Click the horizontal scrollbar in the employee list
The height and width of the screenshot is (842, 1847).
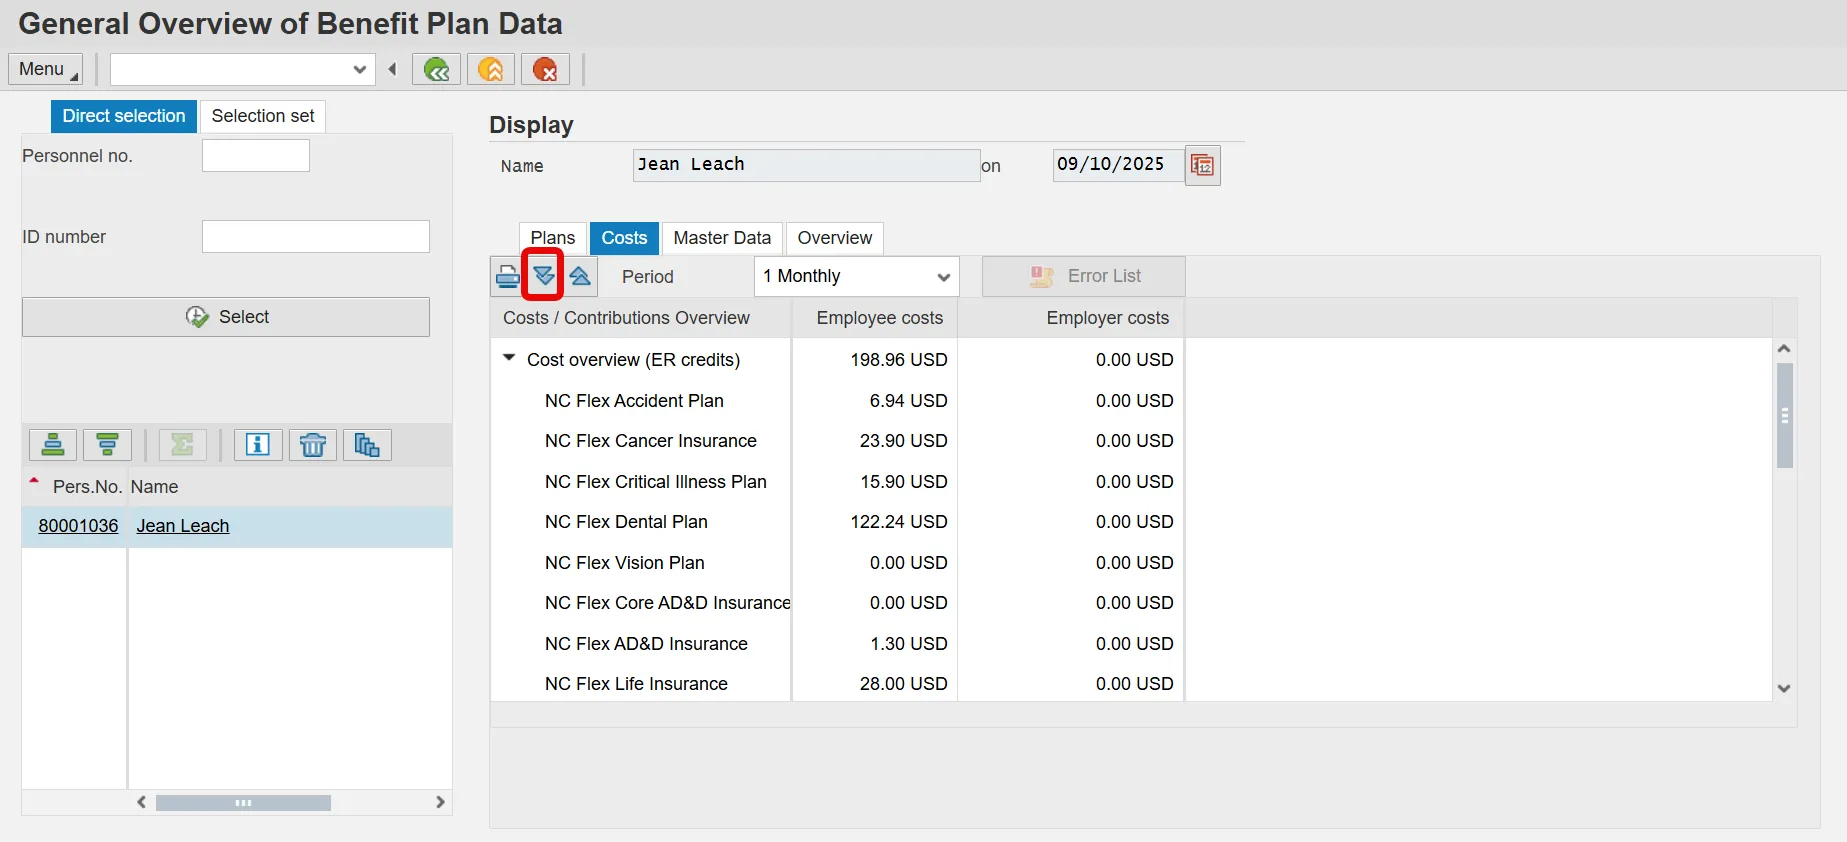(x=243, y=803)
